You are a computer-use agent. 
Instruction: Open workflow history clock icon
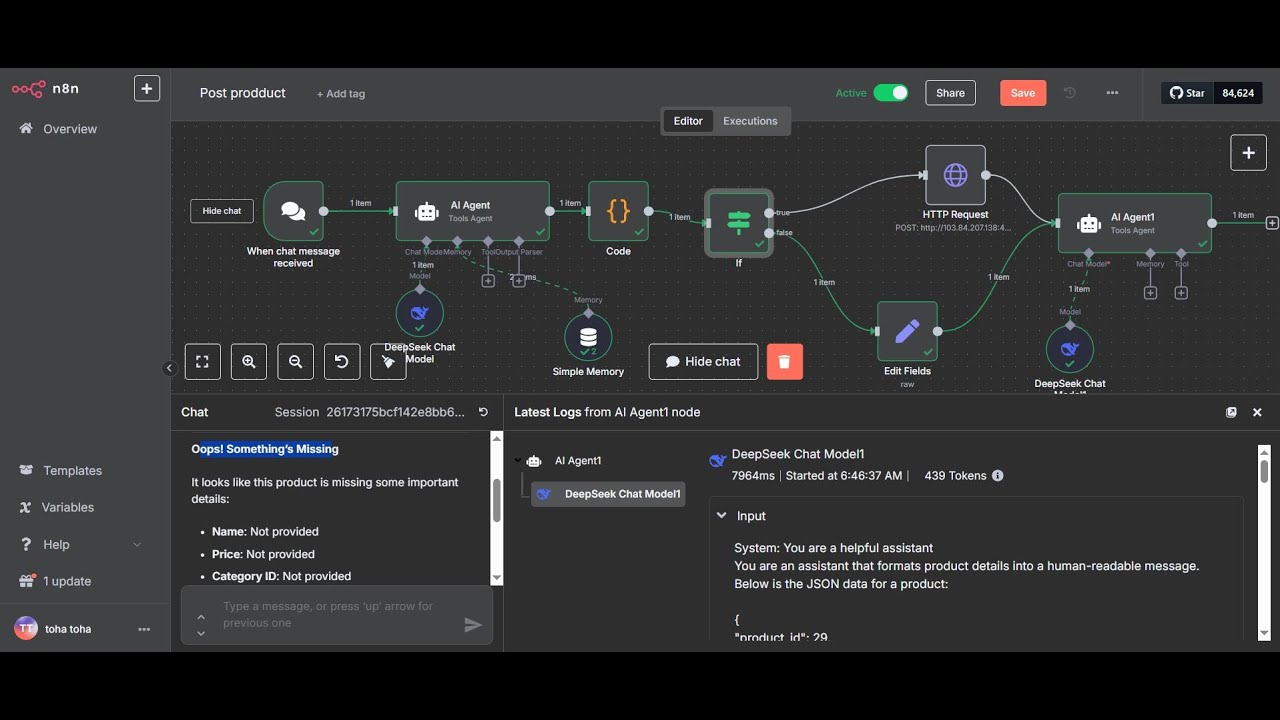coord(1069,93)
